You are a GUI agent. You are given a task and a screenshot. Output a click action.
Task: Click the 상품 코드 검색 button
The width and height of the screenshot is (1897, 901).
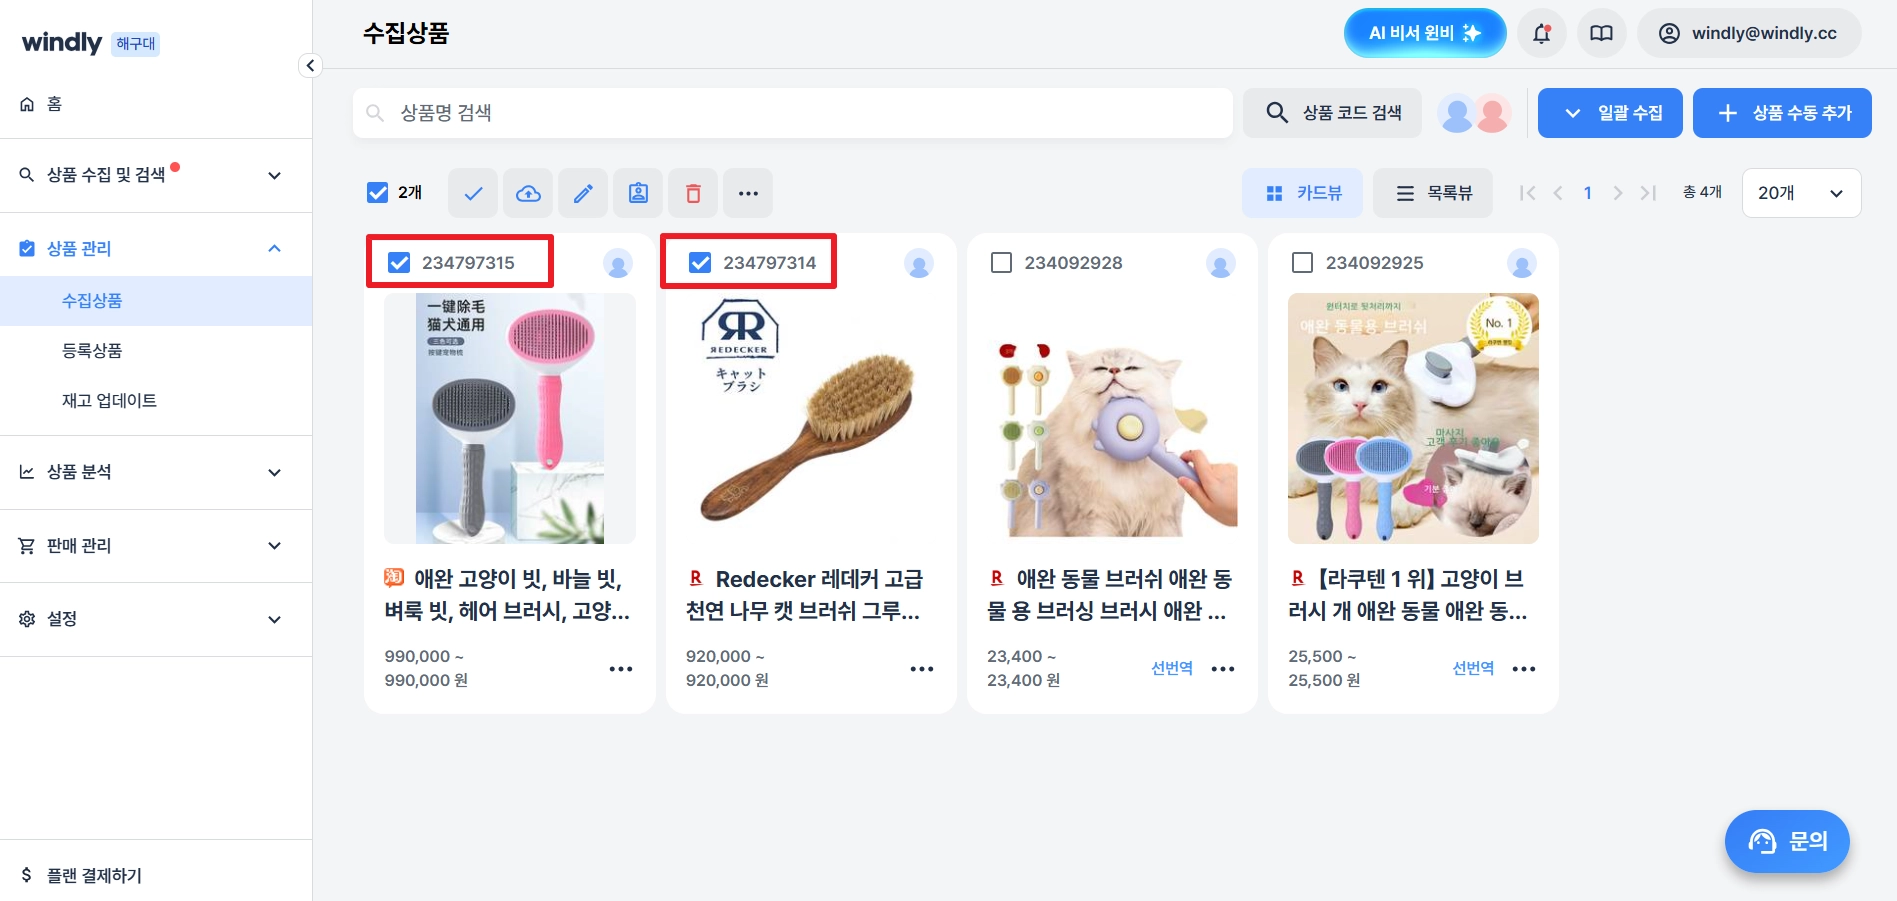pyautogui.click(x=1332, y=113)
